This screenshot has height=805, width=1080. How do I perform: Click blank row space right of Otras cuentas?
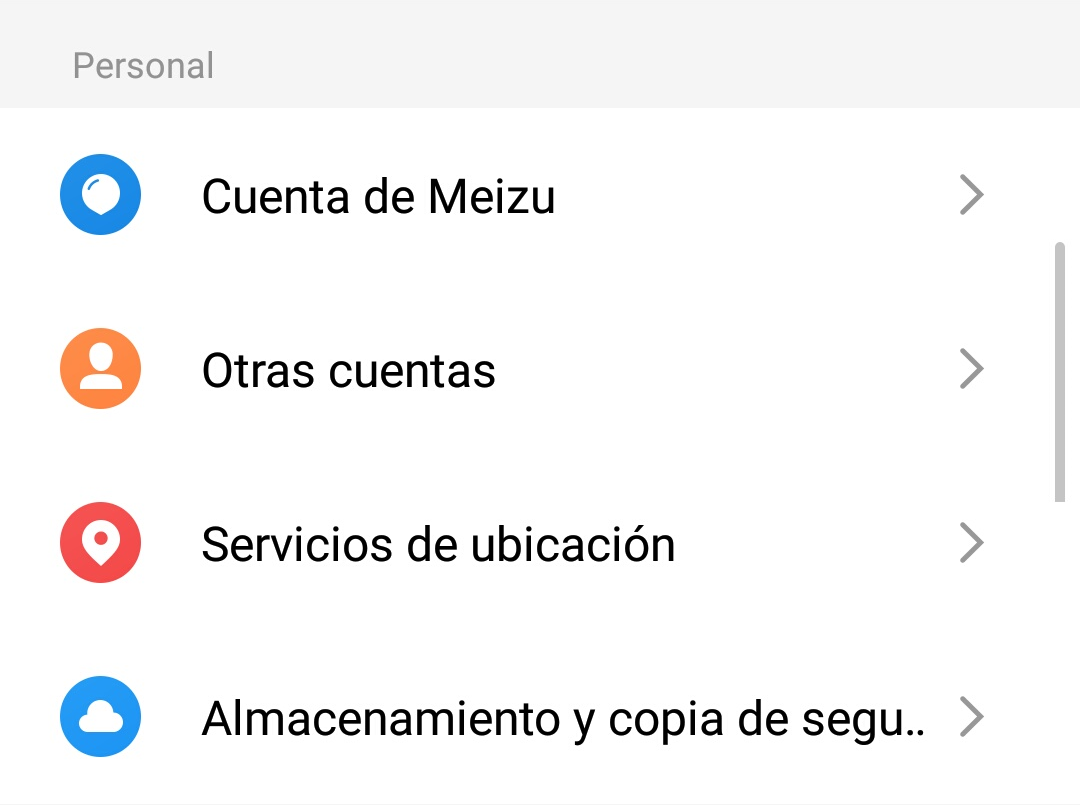720,370
